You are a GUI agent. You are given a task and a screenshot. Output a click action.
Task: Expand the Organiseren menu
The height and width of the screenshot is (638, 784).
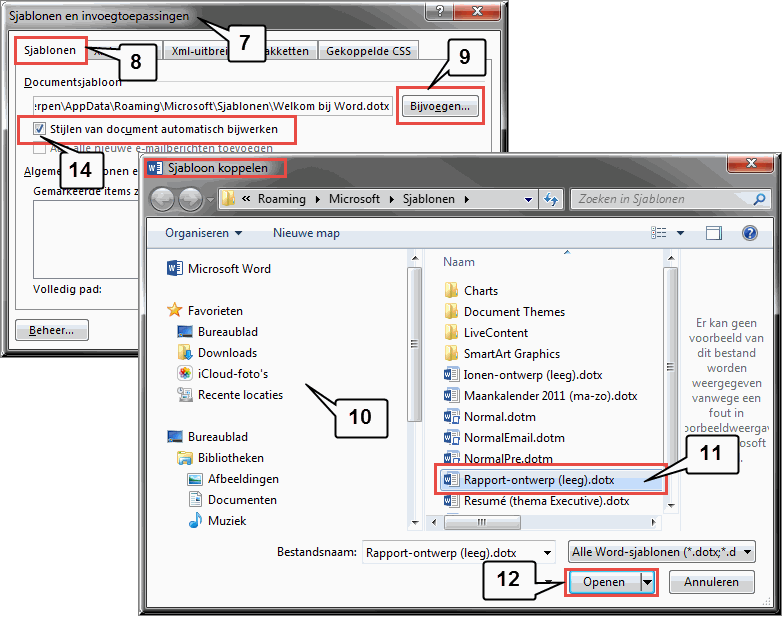pyautogui.click(x=204, y=233)
